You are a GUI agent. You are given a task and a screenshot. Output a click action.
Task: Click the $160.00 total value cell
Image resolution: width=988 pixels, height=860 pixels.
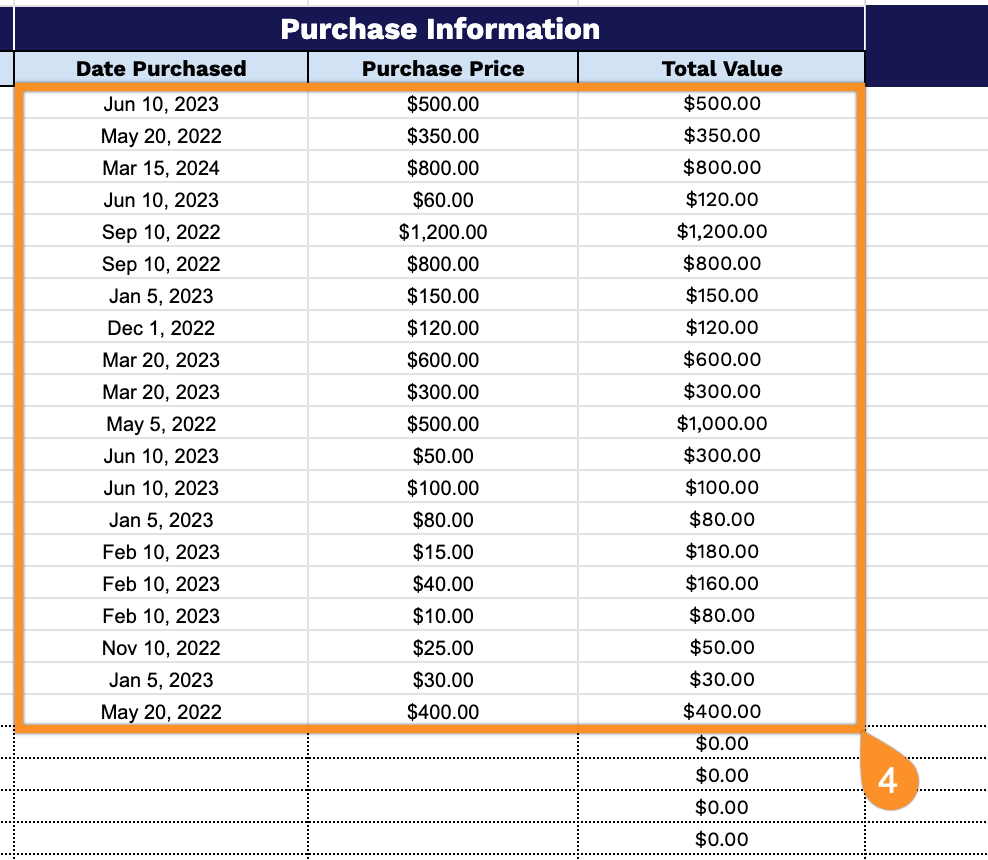(722, 584)
